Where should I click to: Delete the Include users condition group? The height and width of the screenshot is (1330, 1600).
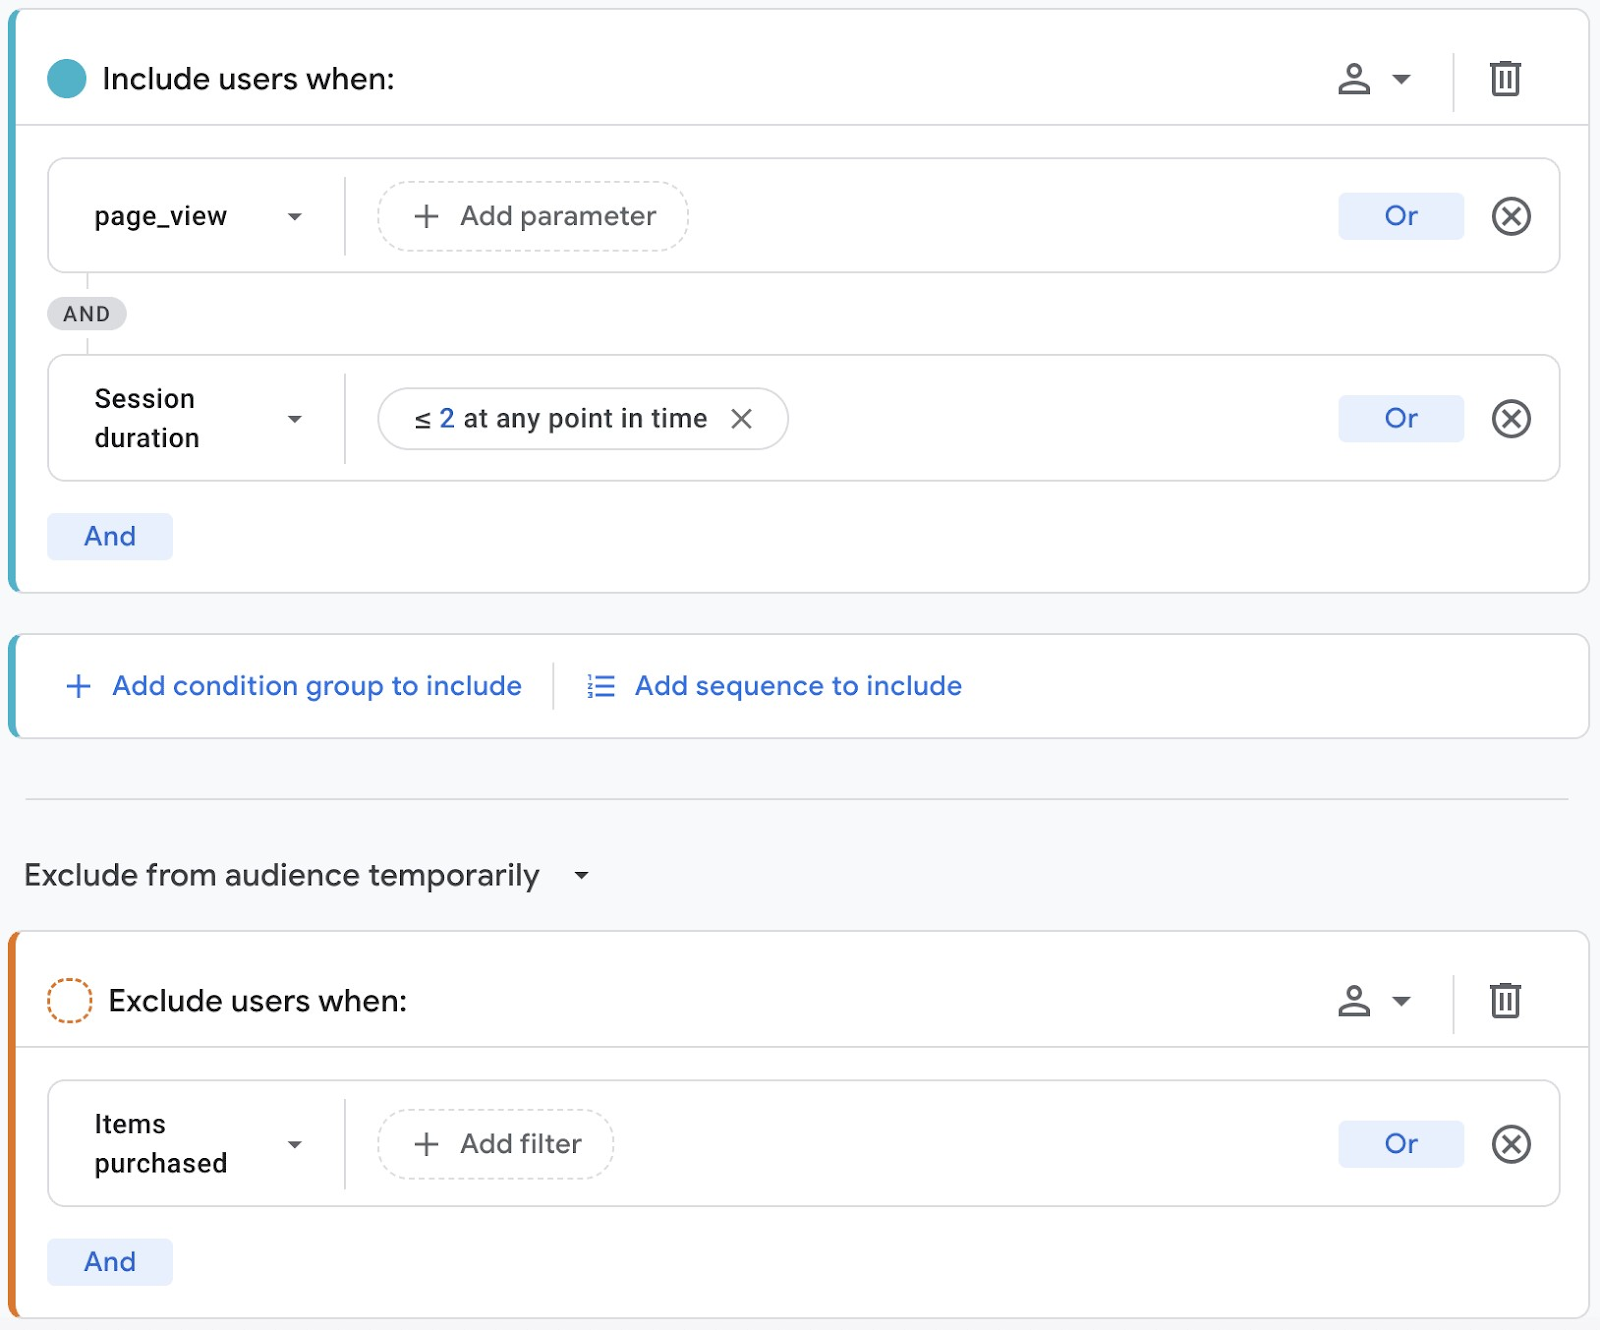coord(1504,78)
